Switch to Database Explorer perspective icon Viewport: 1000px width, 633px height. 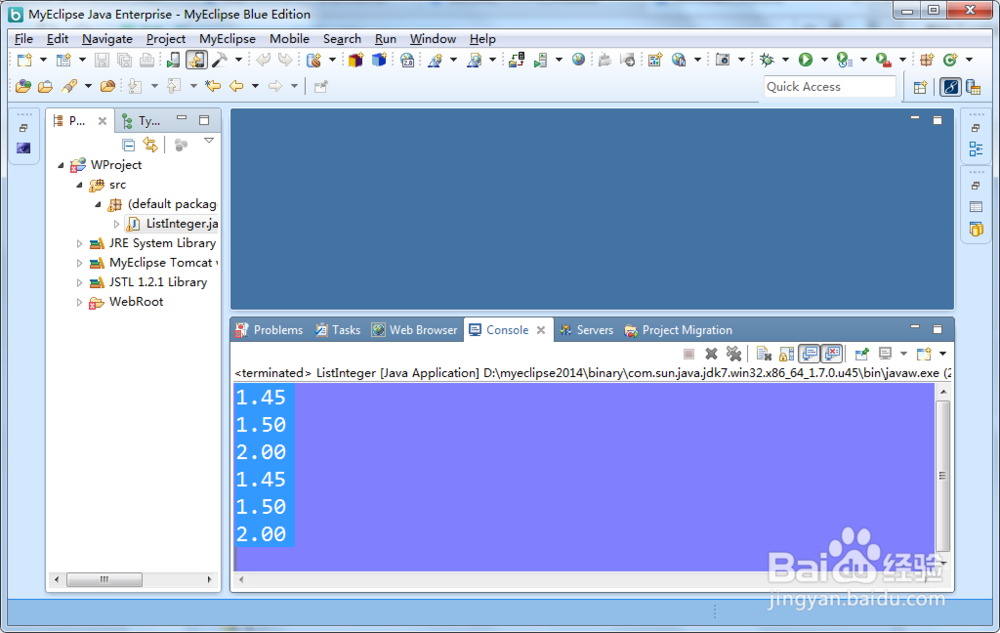pos(973,87)
